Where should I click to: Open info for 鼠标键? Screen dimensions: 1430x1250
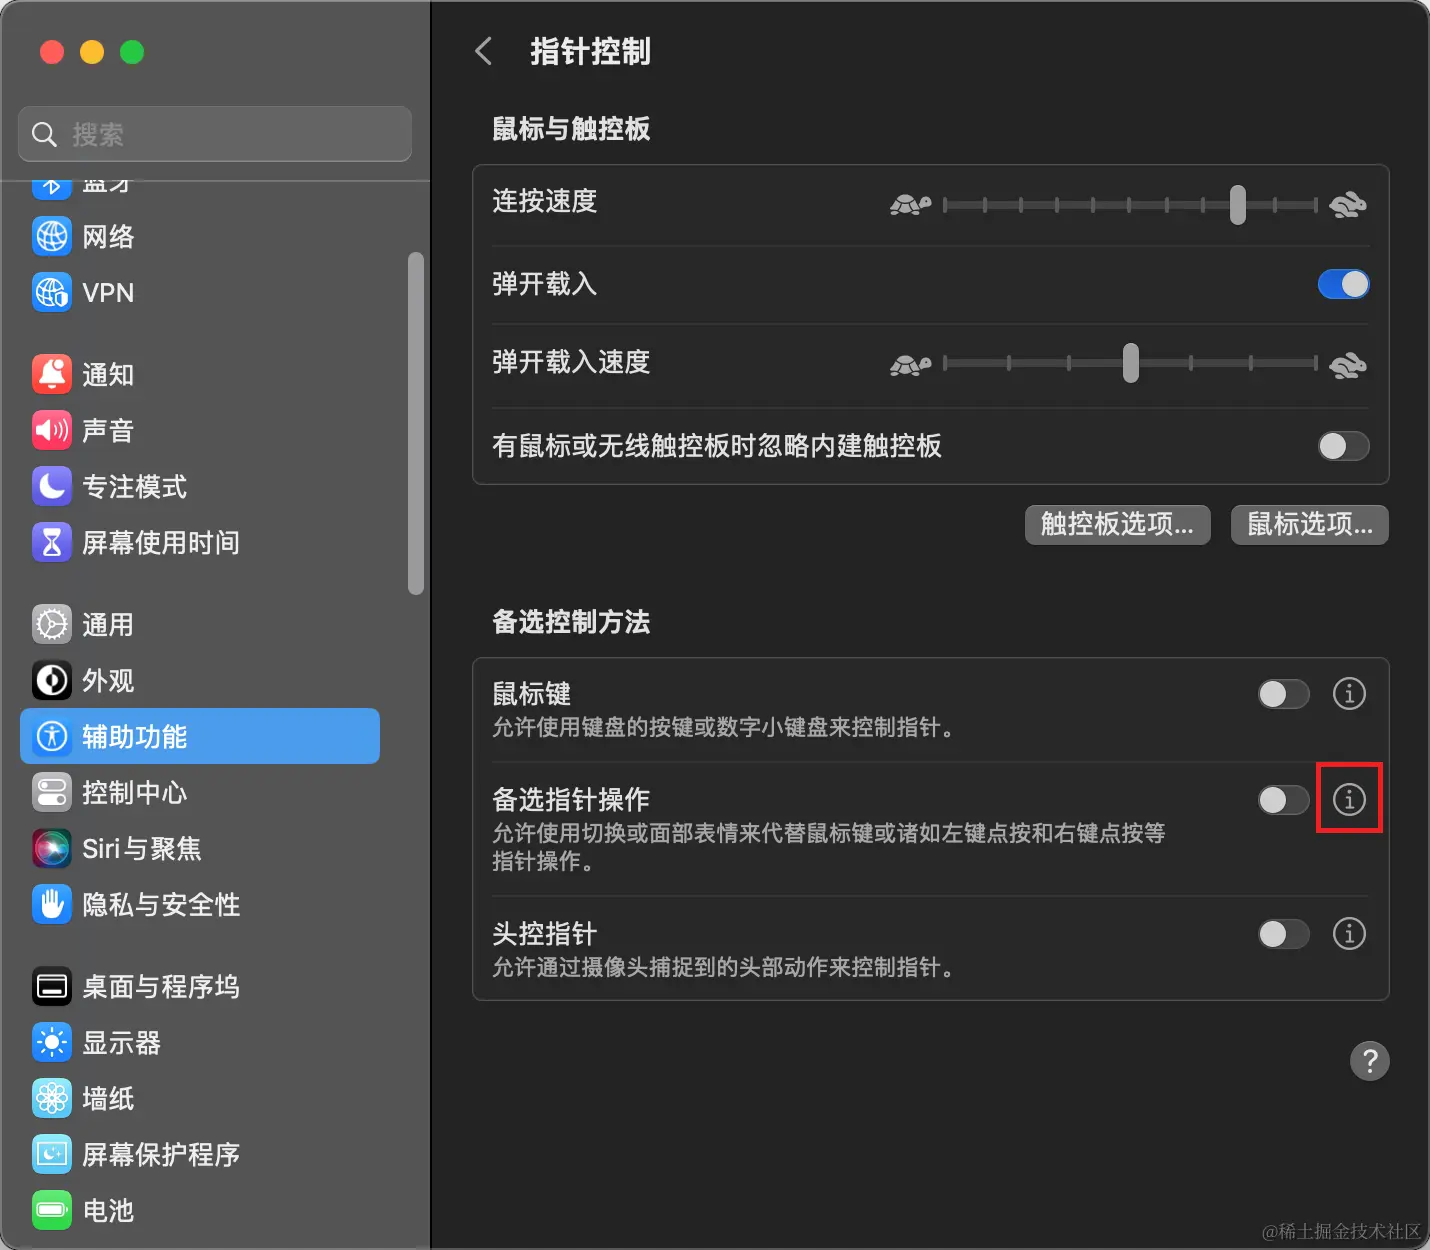(x=1349, y=693)
